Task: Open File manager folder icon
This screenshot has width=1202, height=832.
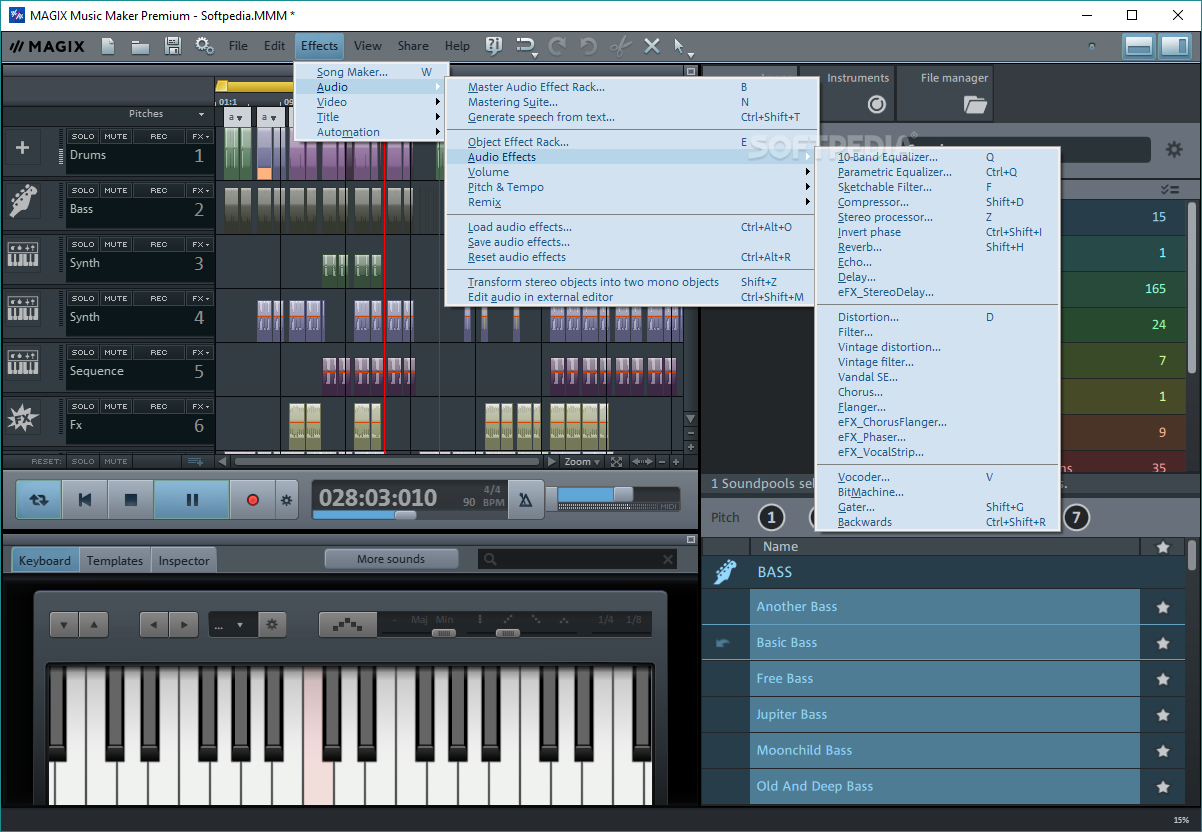Action: coord(974,104)
